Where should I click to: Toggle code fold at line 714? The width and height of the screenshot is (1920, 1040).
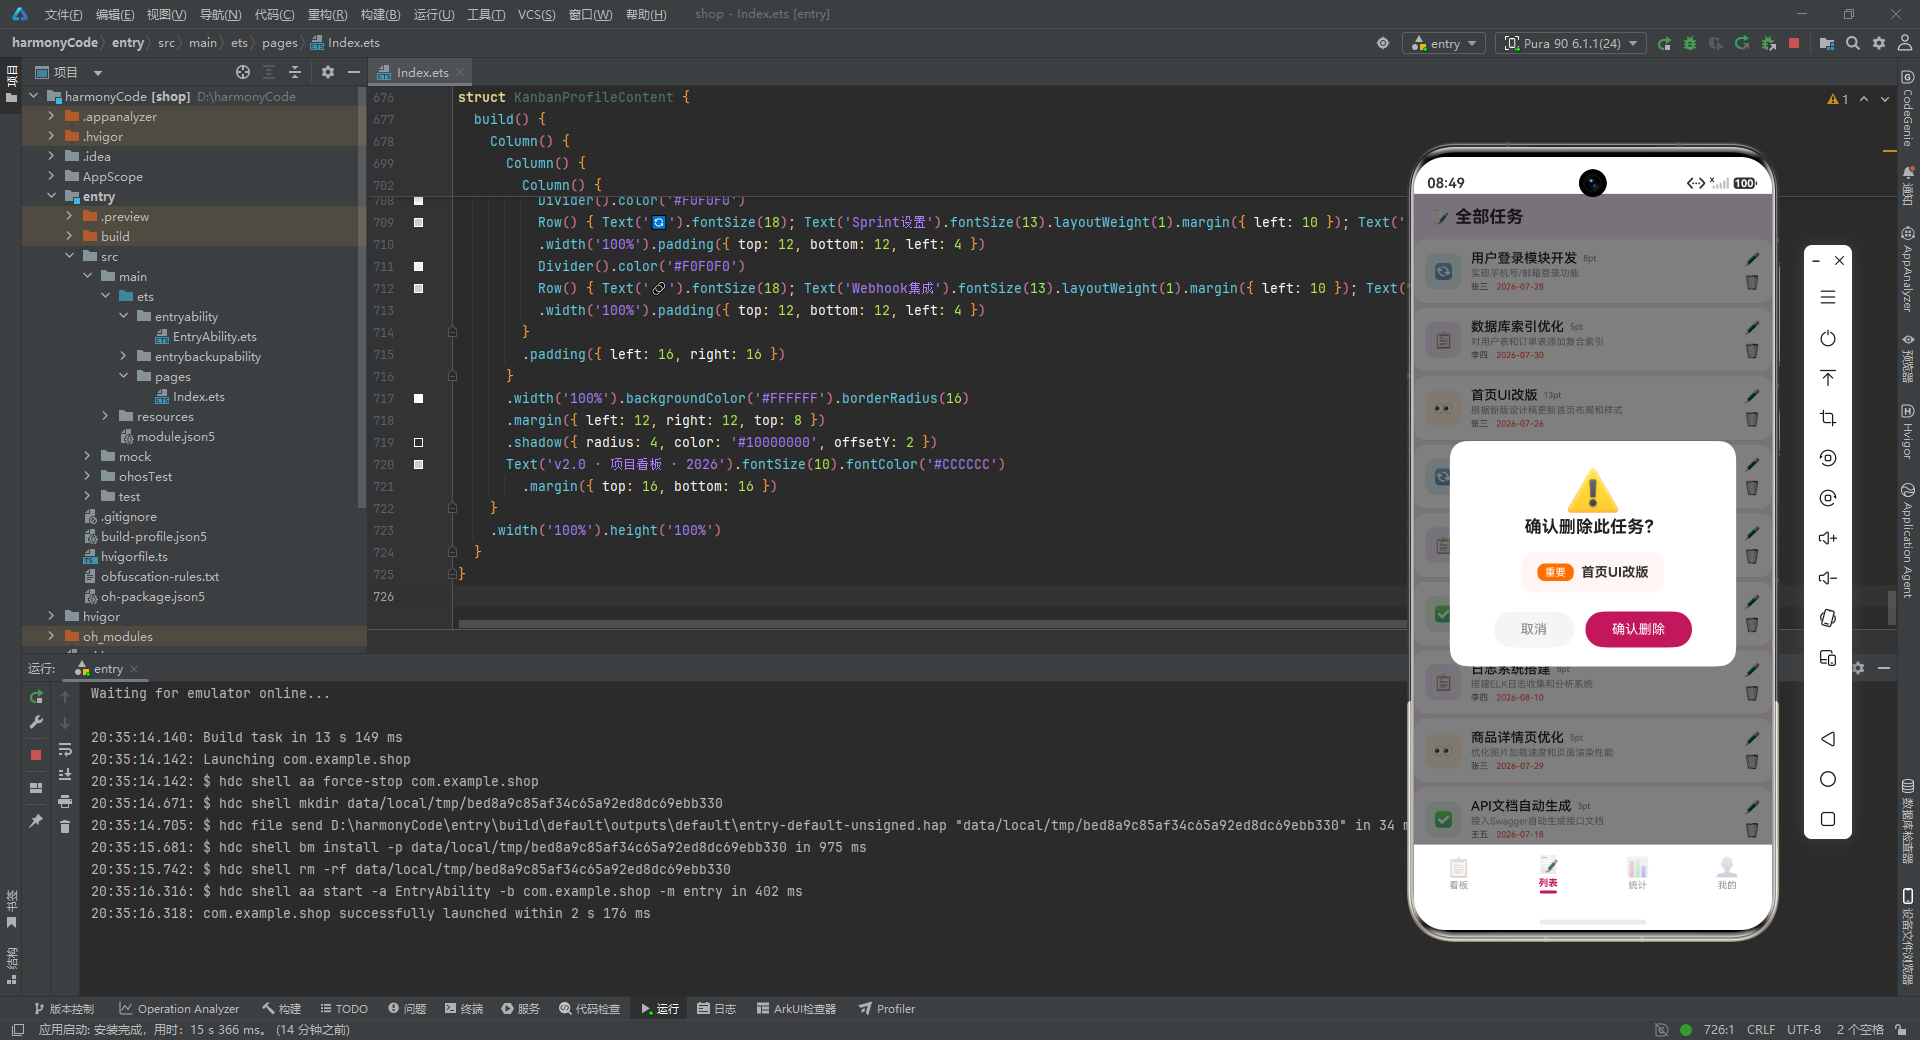452,332
